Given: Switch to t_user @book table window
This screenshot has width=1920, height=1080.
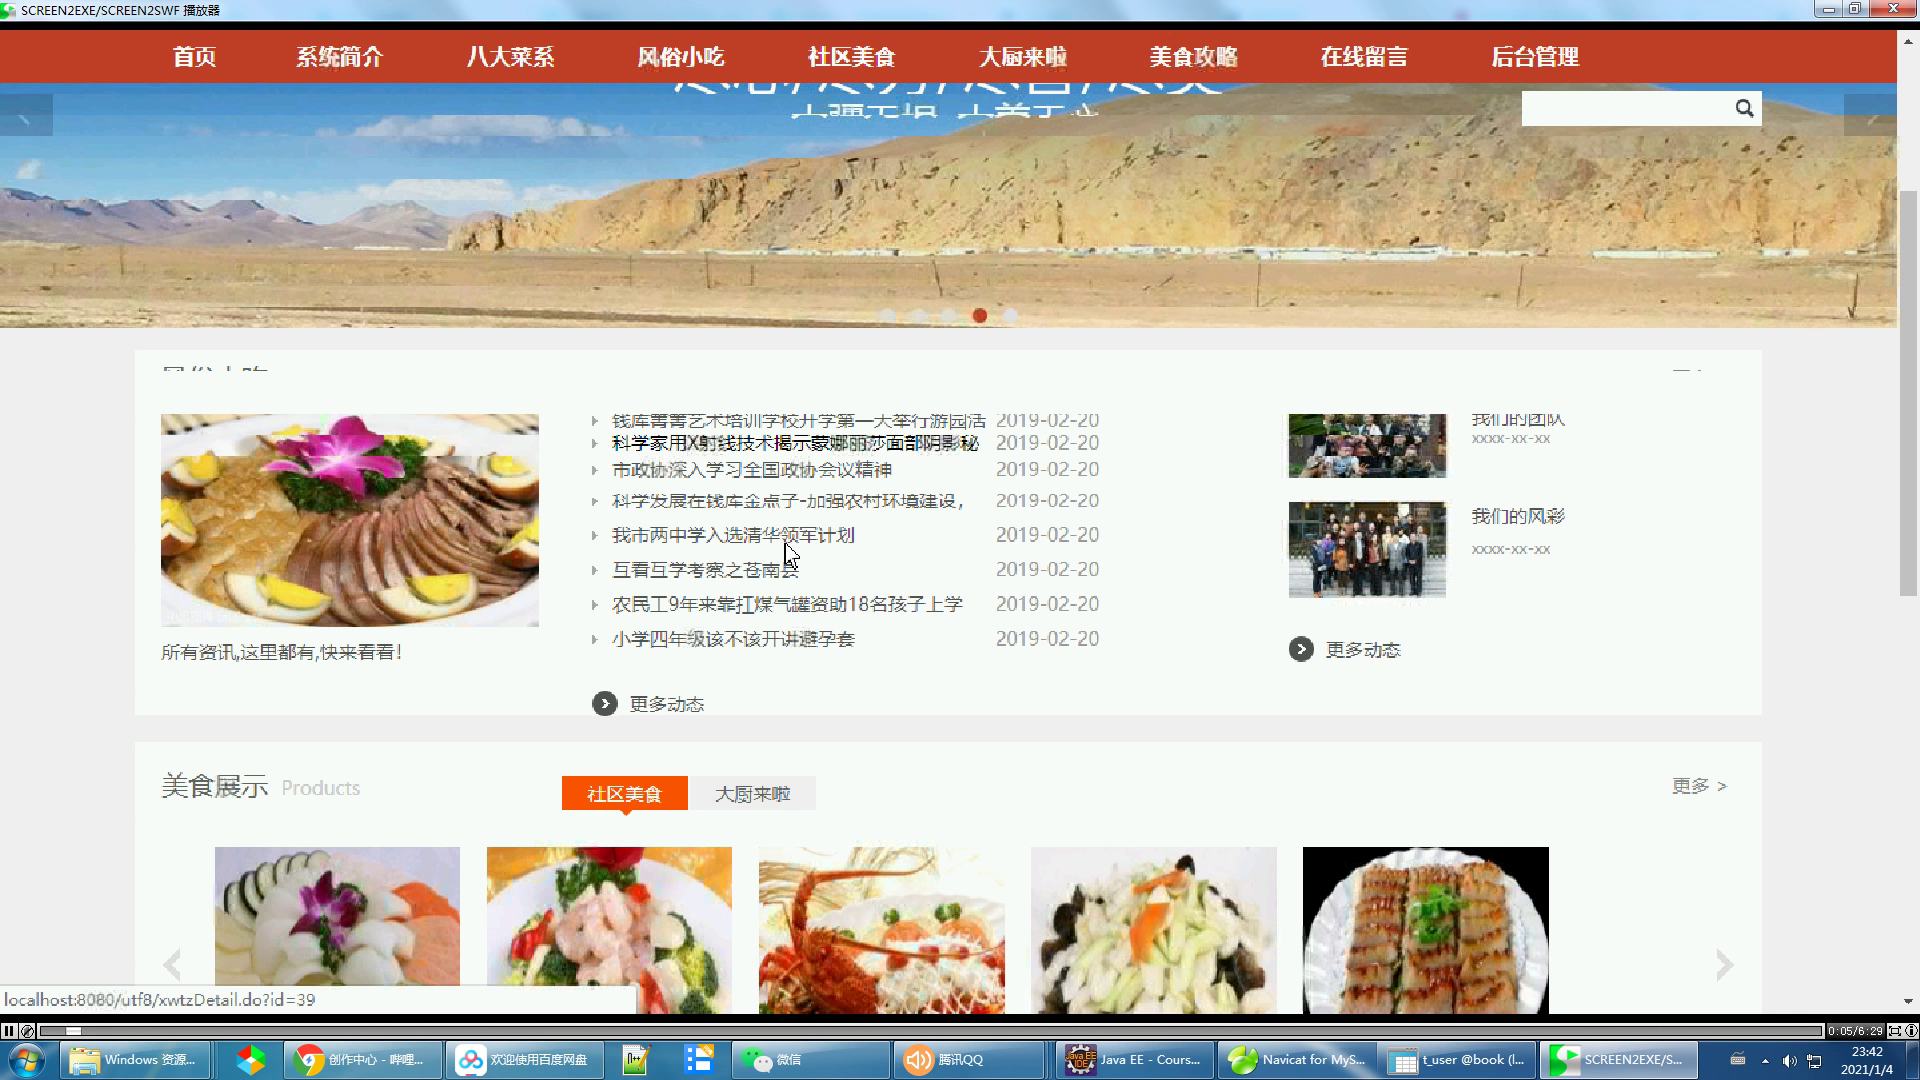Looking at the screenshot, I should pyautogui.click(x=1458, y=1060).
